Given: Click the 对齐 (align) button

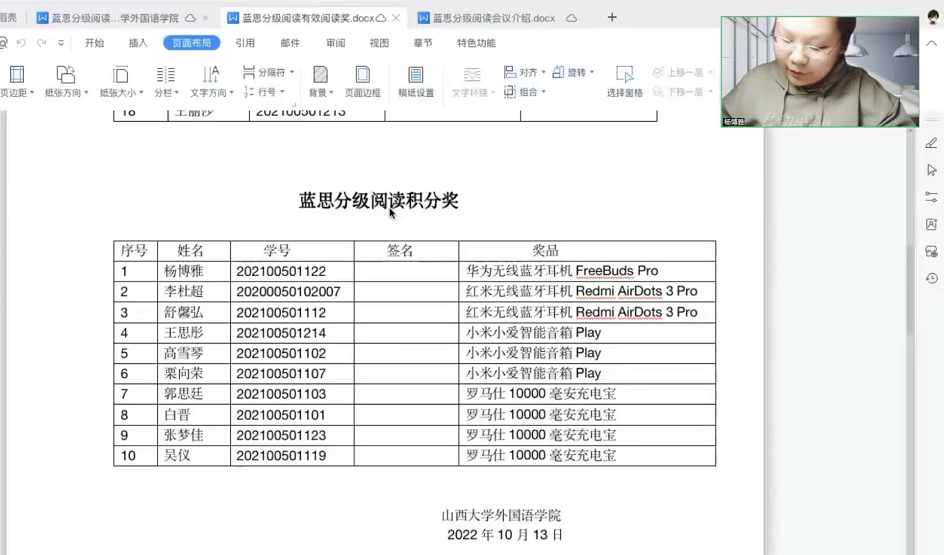Looking at the screenshot, I should (525, 72).
